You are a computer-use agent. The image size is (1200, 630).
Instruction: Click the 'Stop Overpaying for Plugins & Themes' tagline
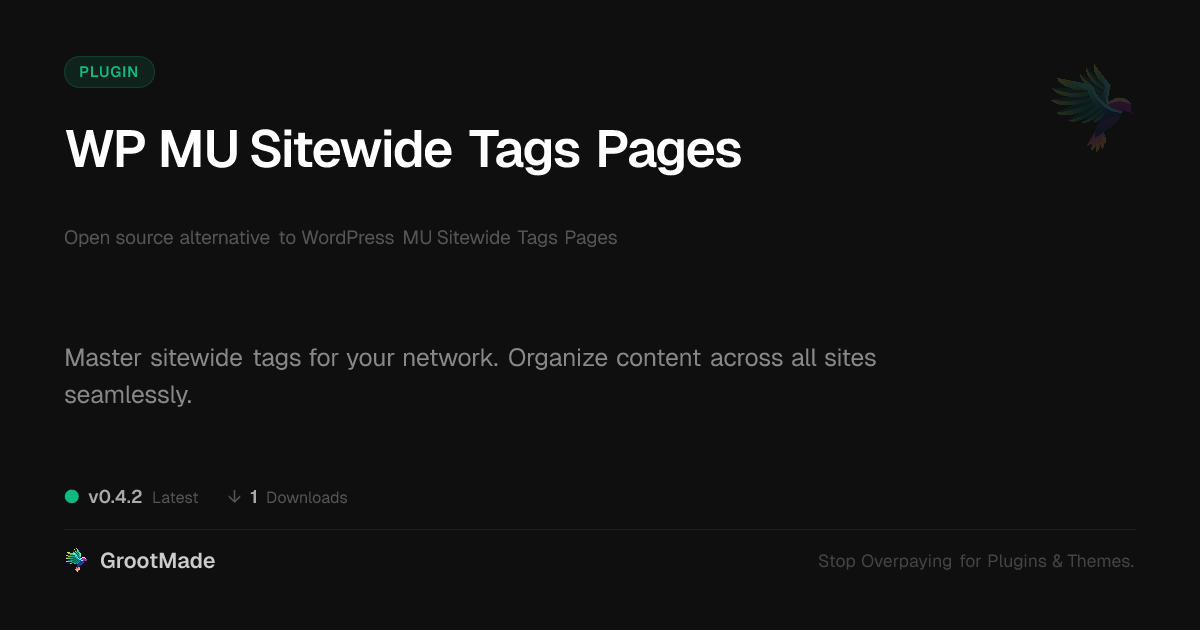[x=976, y=561]
